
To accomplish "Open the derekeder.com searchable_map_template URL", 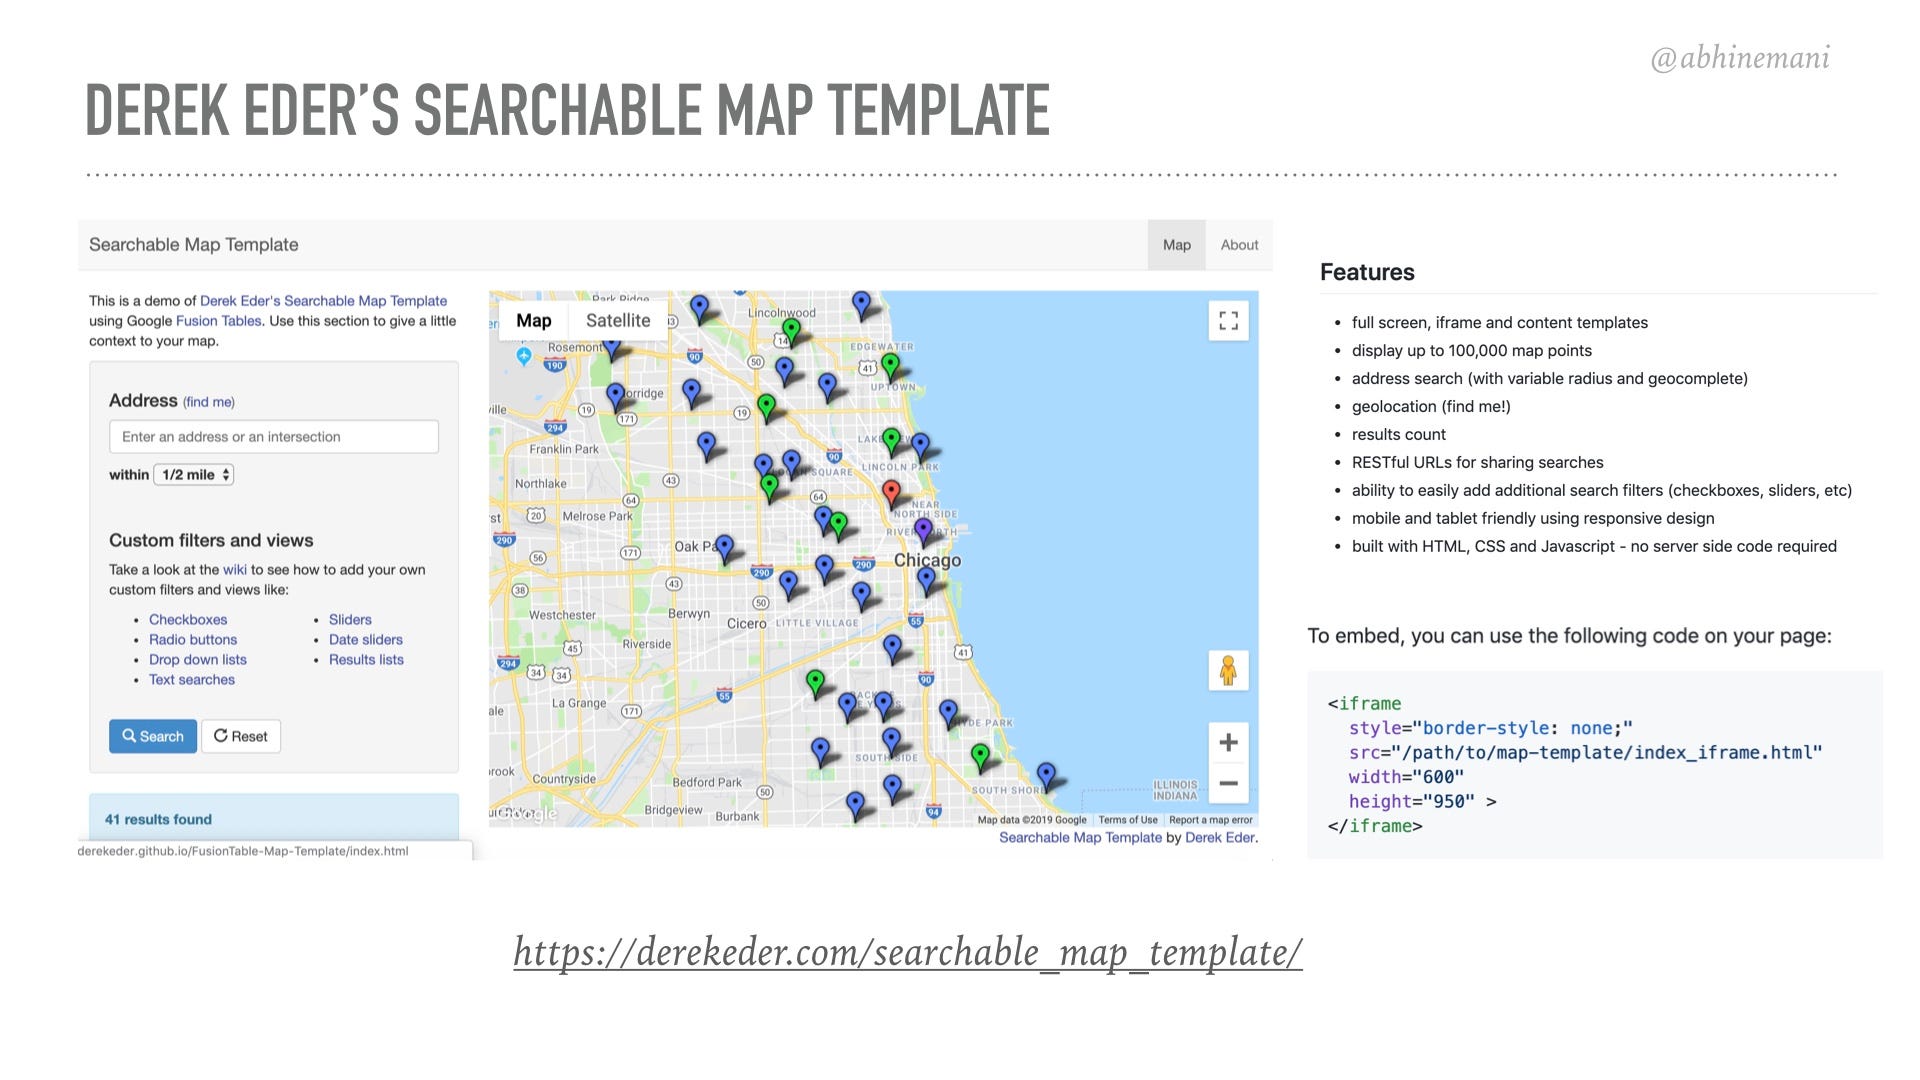I will pyautogui.click(x=908, y=952).
